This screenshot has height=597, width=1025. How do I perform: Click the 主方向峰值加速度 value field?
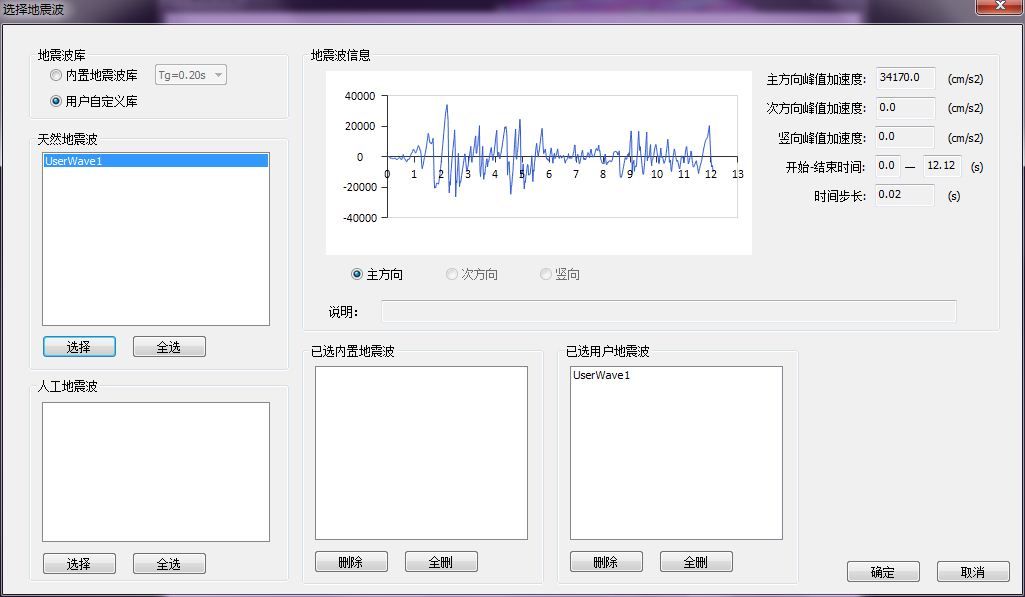click(905, 78)
